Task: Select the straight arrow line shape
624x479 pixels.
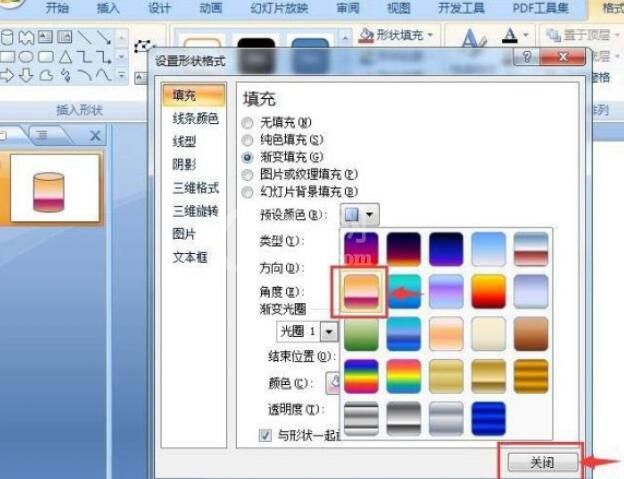Action: [x=103, y=37]
